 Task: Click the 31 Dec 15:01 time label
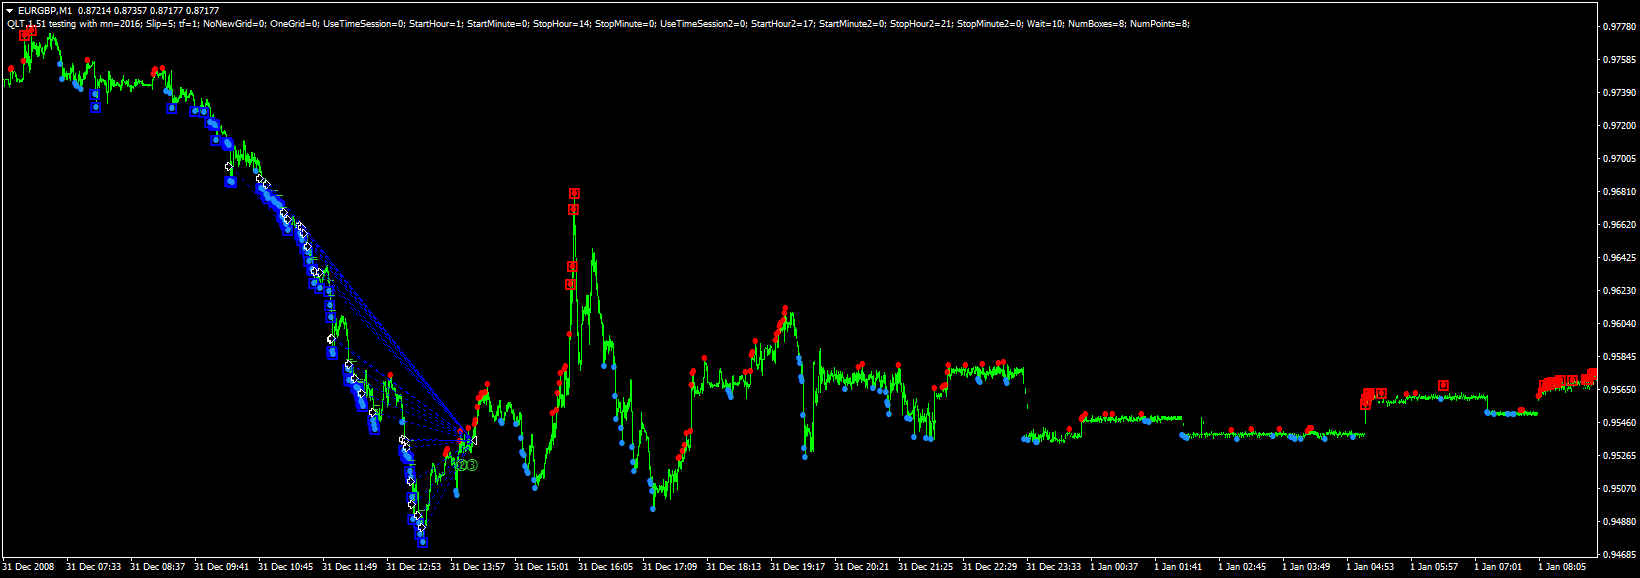click(x=542, y=567)
